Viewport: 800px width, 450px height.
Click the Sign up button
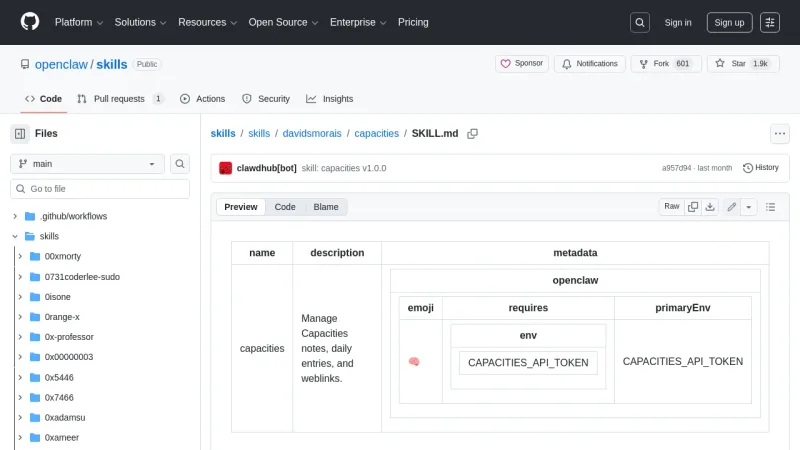pos(729,22)
